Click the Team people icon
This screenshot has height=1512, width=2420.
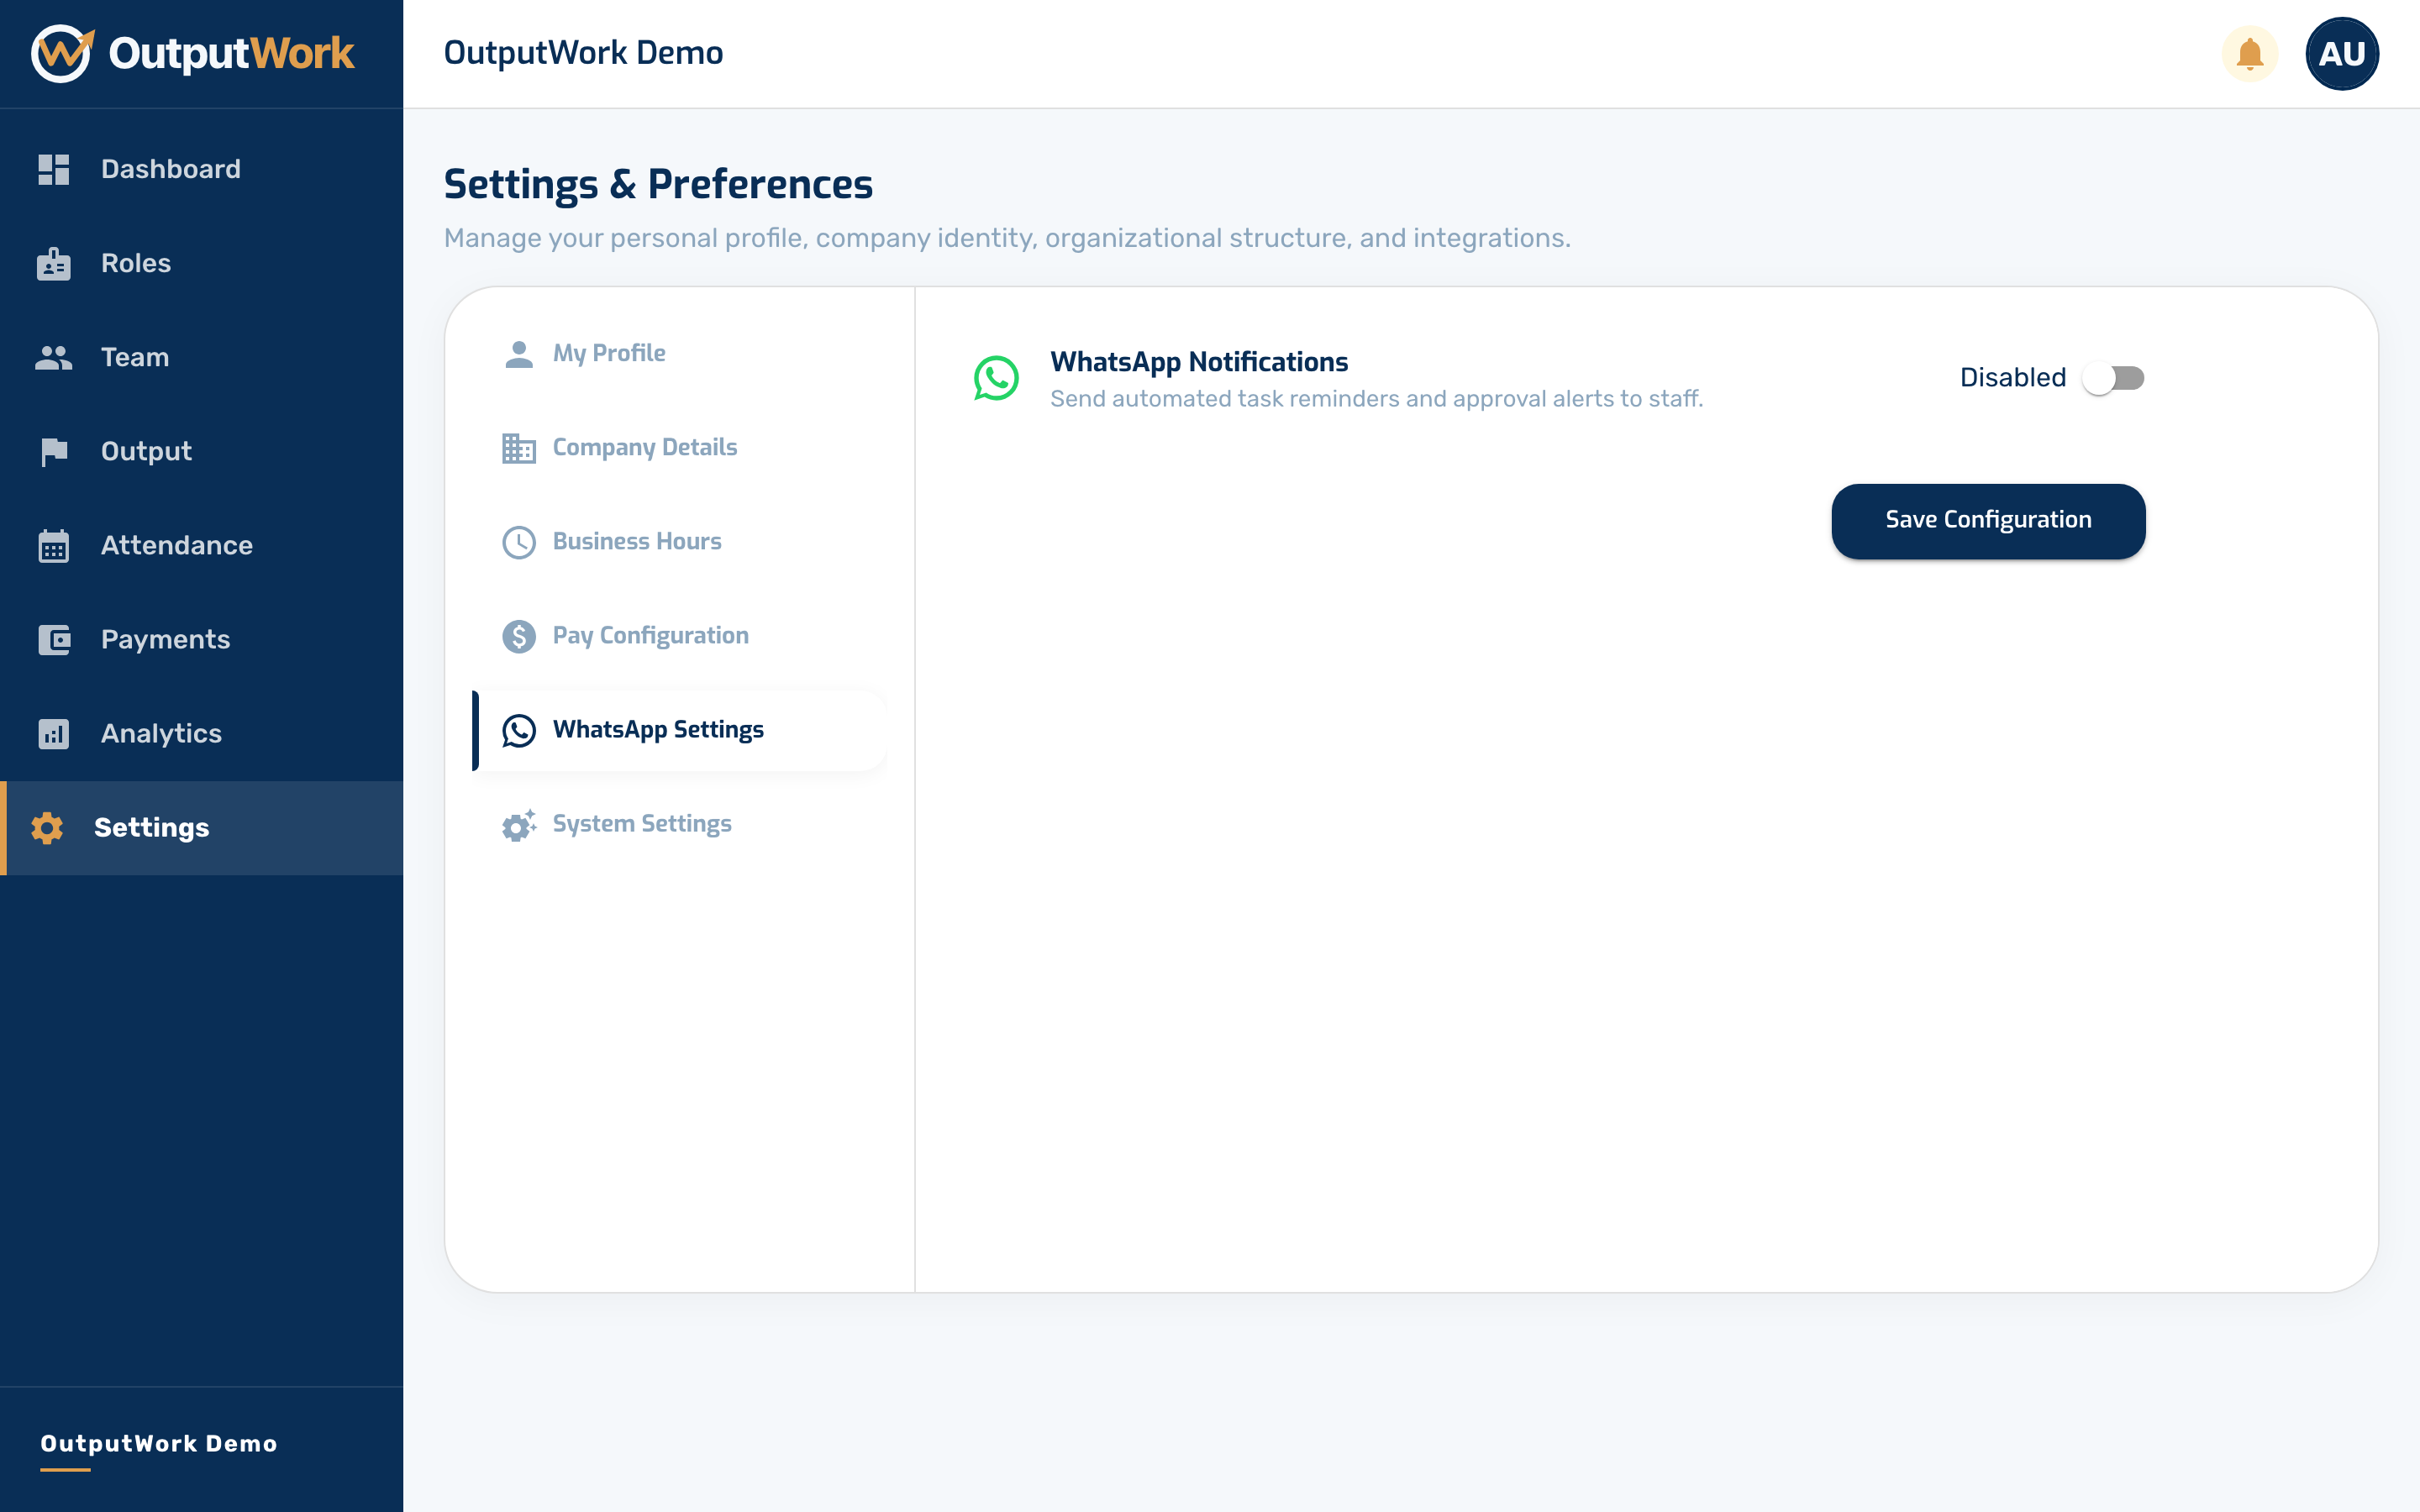[x=54, y=357]
